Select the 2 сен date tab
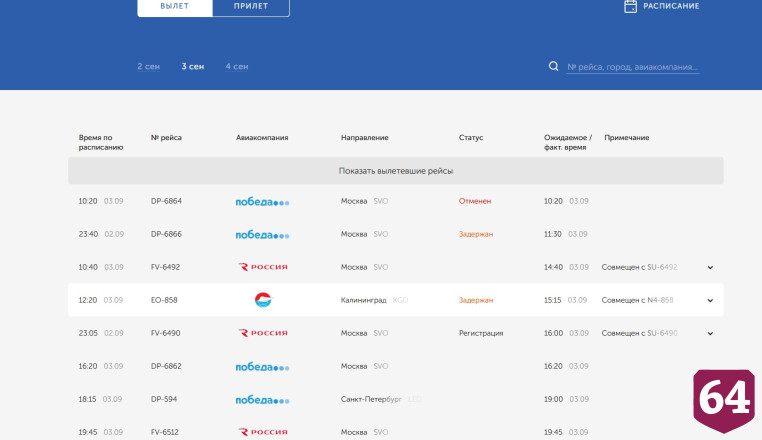 [148, 67]
